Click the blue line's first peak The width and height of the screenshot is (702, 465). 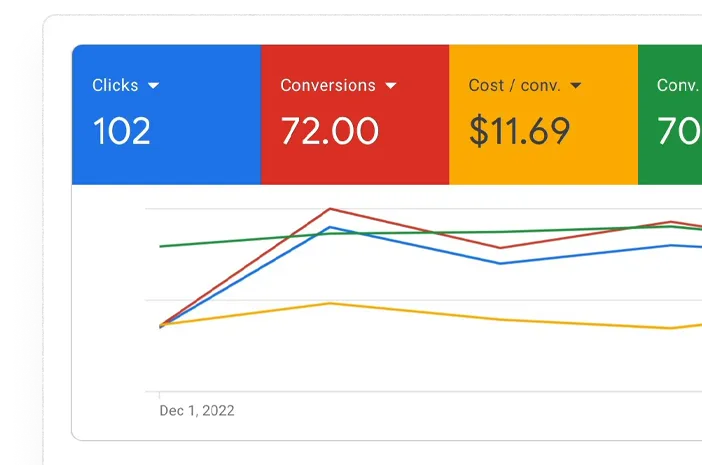click(x=330, y=227)
